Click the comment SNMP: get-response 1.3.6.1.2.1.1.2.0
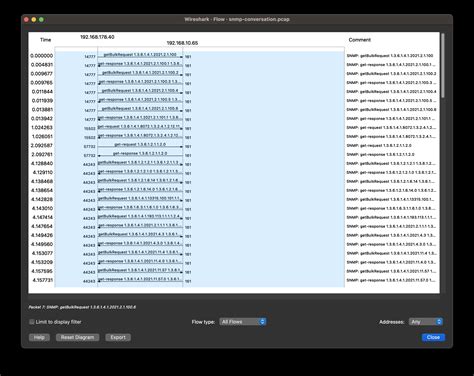474x376 pixels. click(x=380, y=155)
